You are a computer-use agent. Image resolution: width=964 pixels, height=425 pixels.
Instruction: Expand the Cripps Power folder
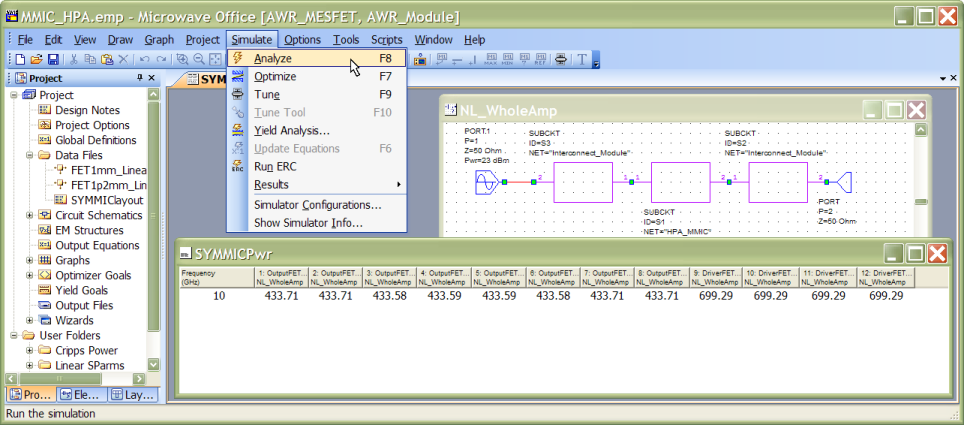(x=30, y=350)
